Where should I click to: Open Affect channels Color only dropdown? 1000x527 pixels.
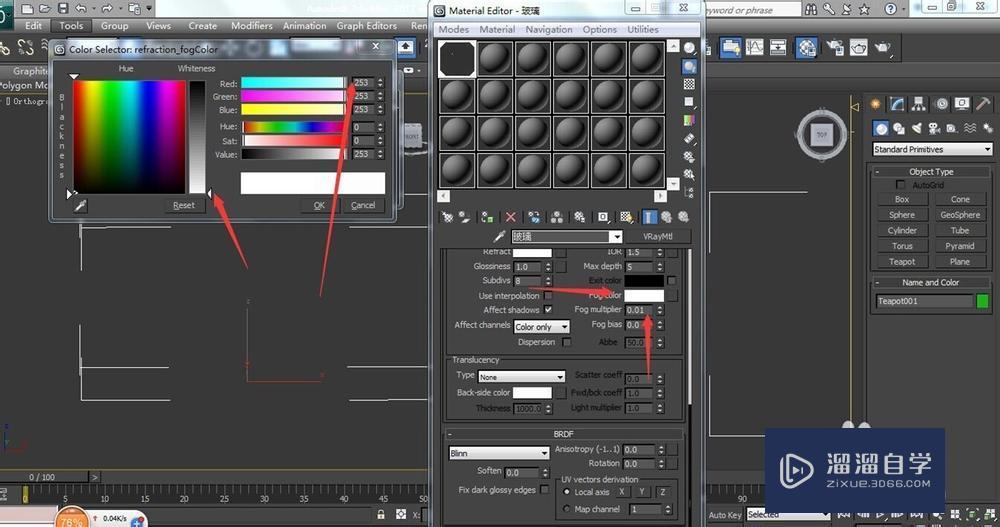[x=541, y=327]
